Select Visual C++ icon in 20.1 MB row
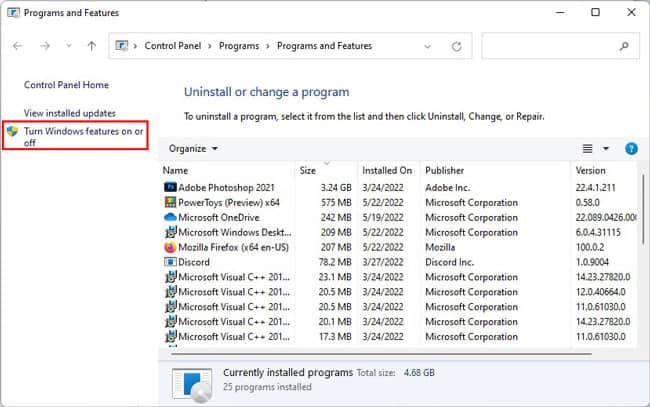This screenshot has width=650, height=407. point(170,322)
